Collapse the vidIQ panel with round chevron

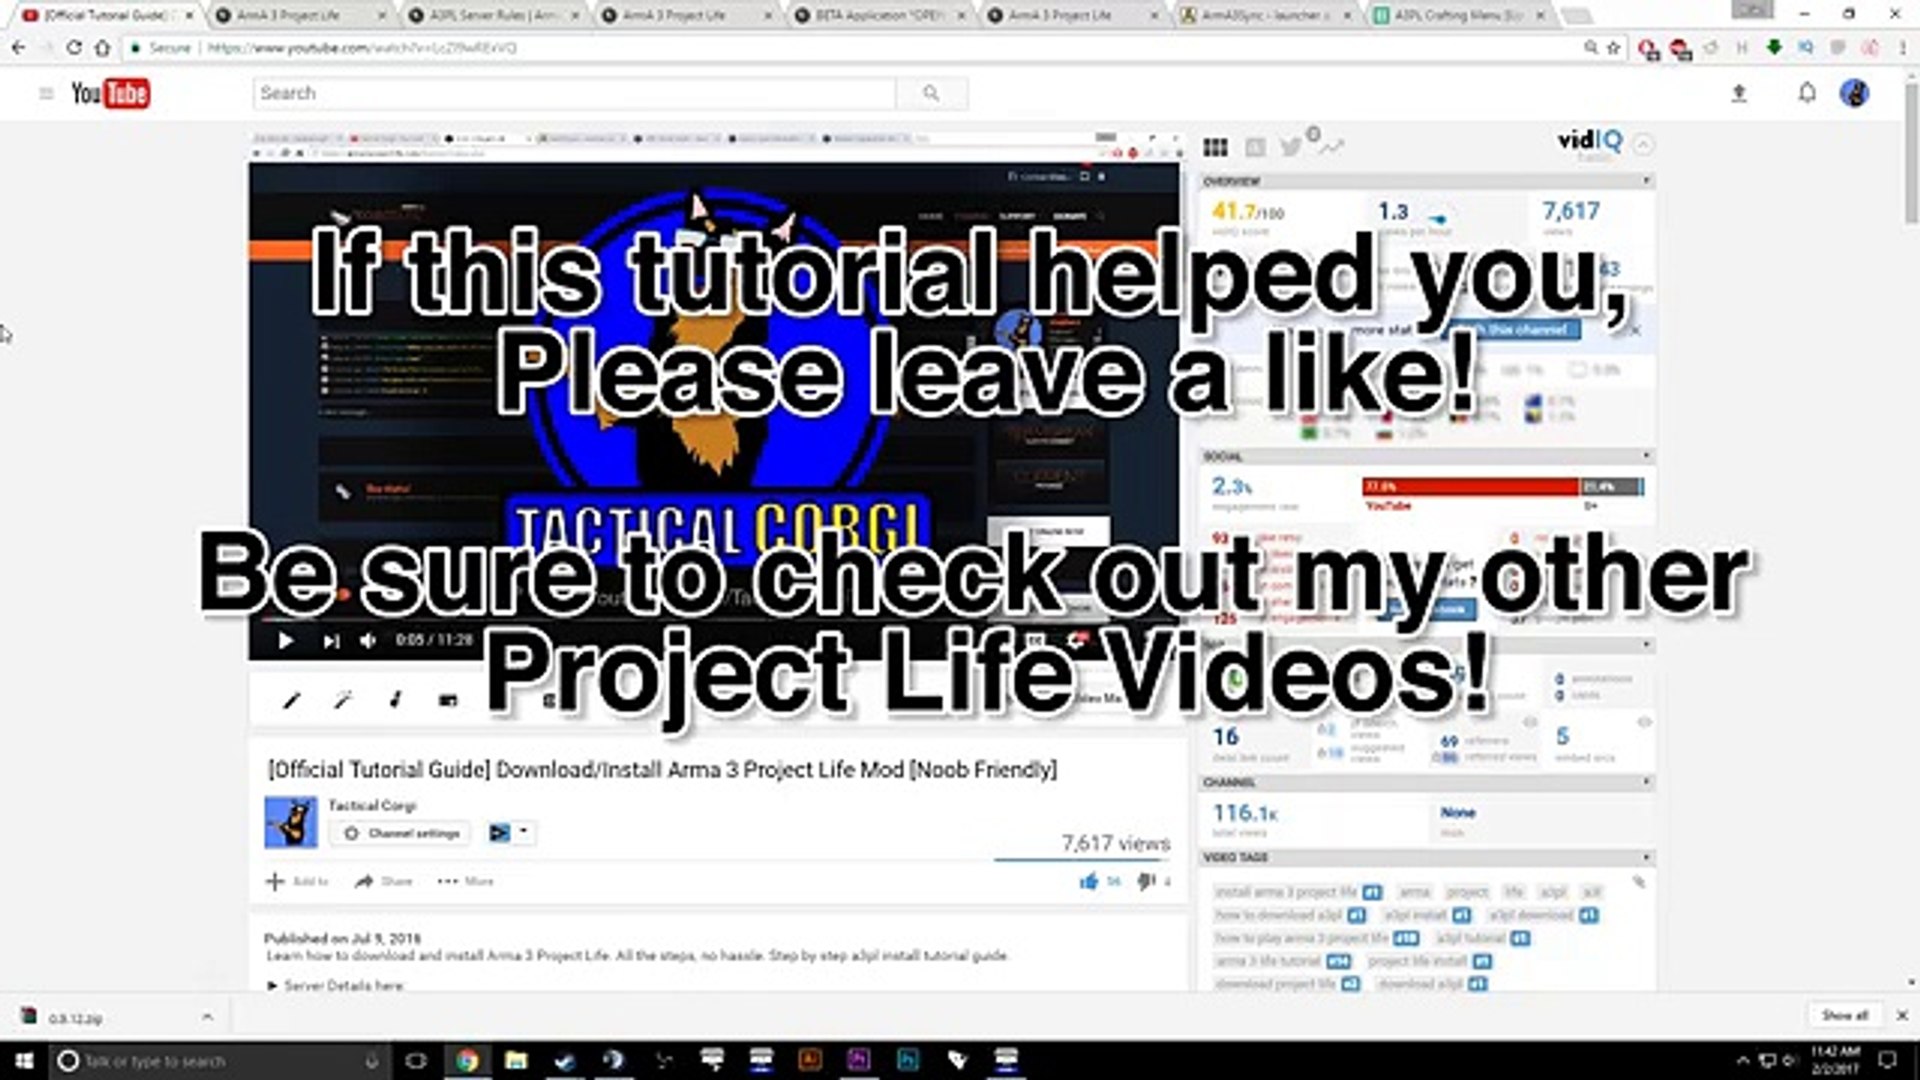click(x=1643, y=145)
